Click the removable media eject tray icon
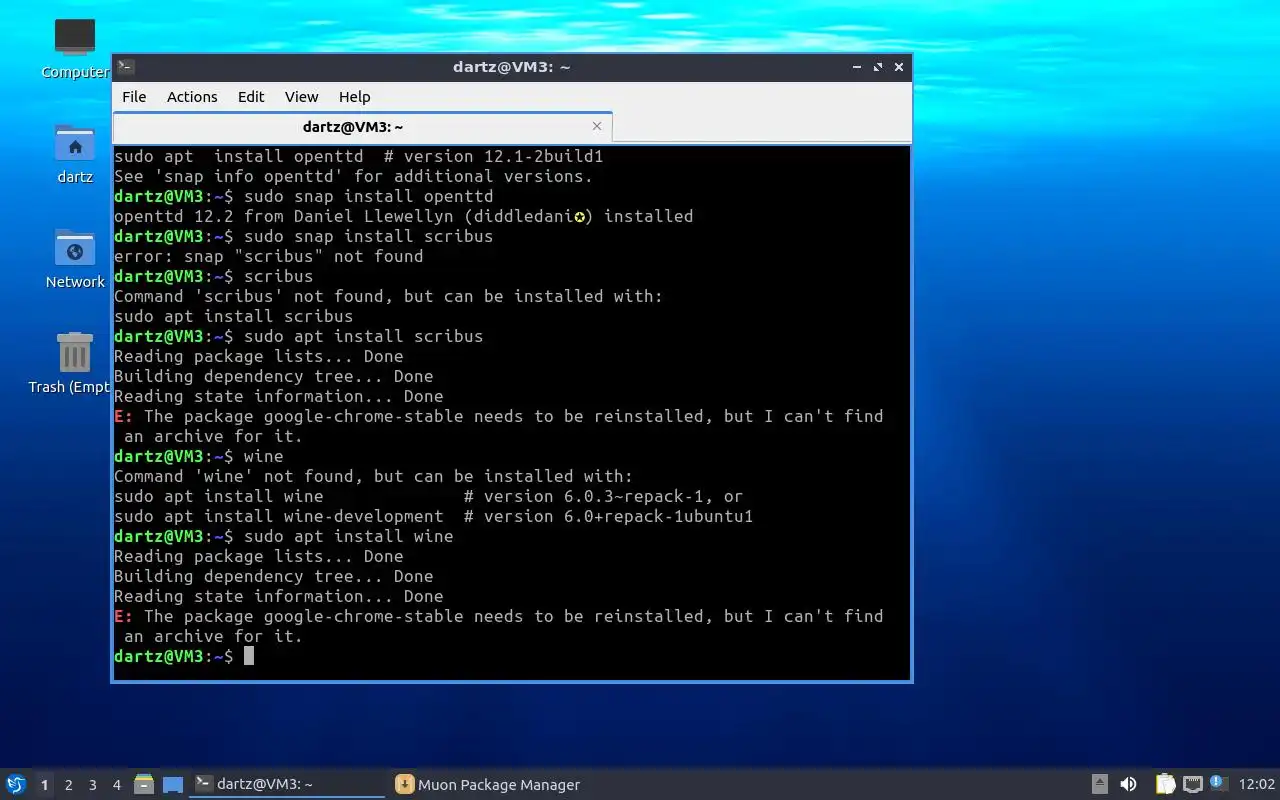 point(1099,784)
